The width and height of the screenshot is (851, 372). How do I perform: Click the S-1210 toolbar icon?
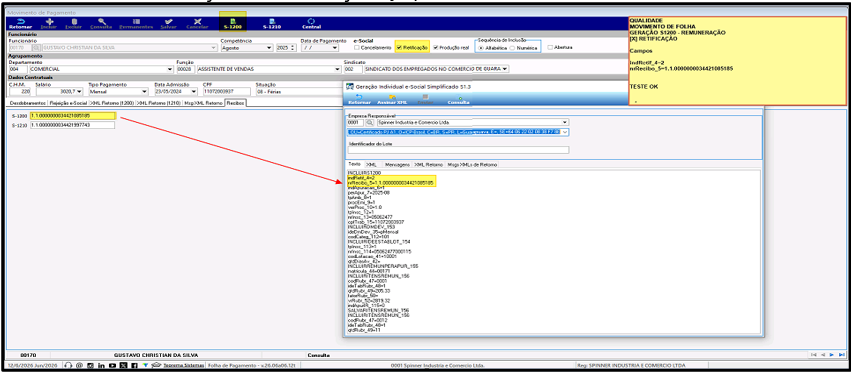(271, 23)
